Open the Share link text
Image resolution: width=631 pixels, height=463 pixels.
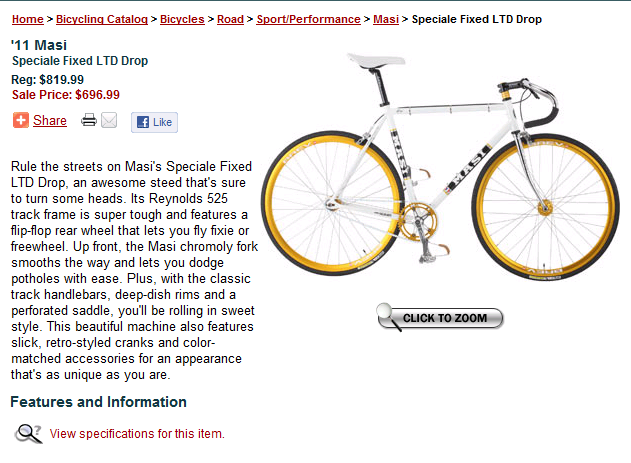point(50,121)
